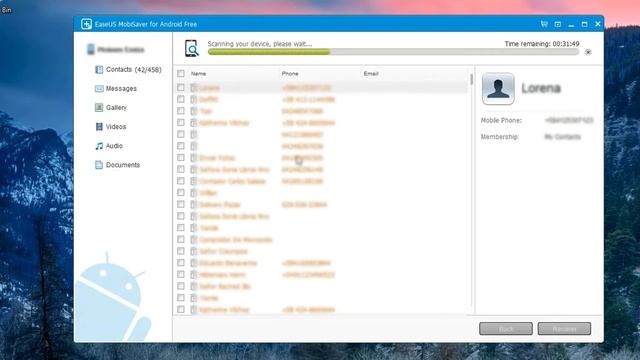Click the Membership field label
The height and width of the screenshot is (360, 640).
pos(500,137)
